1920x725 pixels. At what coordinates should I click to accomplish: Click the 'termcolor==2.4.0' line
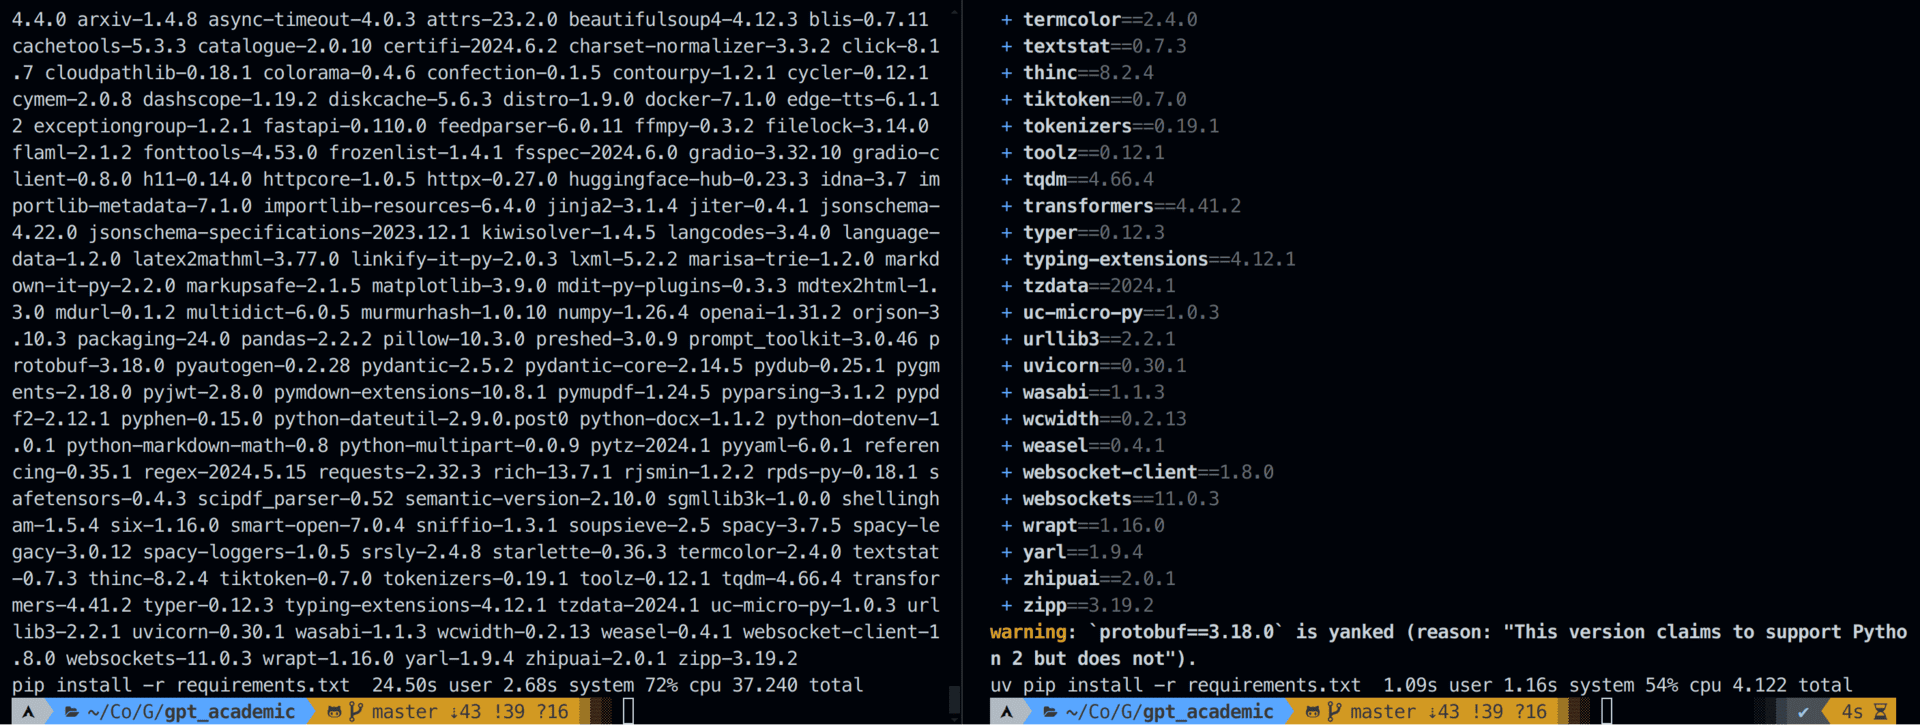[x=1099, y=19]
